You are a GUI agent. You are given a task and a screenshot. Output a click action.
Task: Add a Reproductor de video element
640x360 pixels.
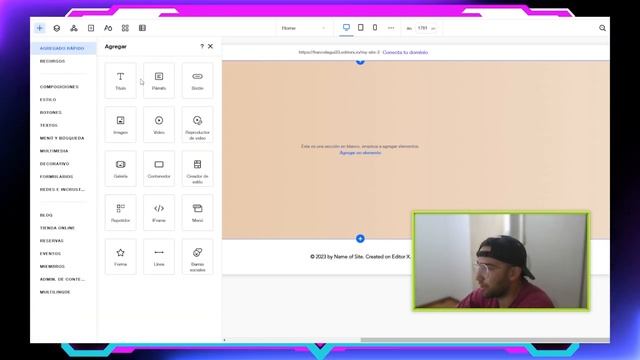point(198,124)
